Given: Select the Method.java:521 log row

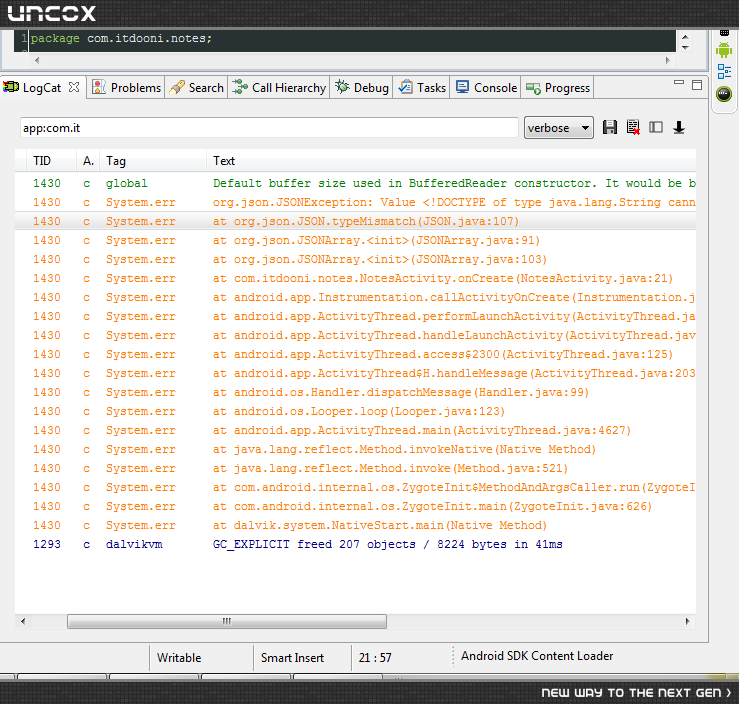Looking at the screenshot, I should pyautogui.click(x=355, y=468).
